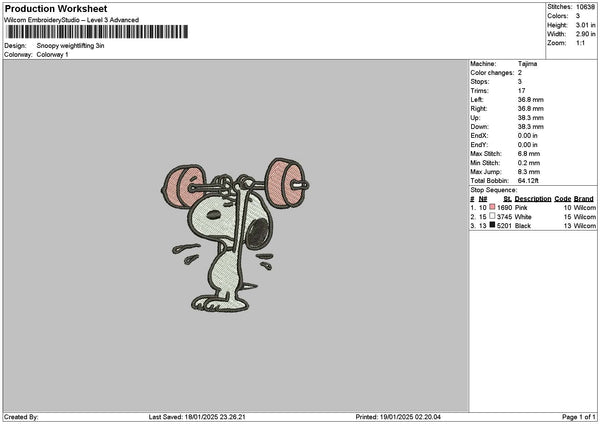Viewport: 600px width, 424px height.
Task: Click the Down value 38.3 mm
Action: 530,127
